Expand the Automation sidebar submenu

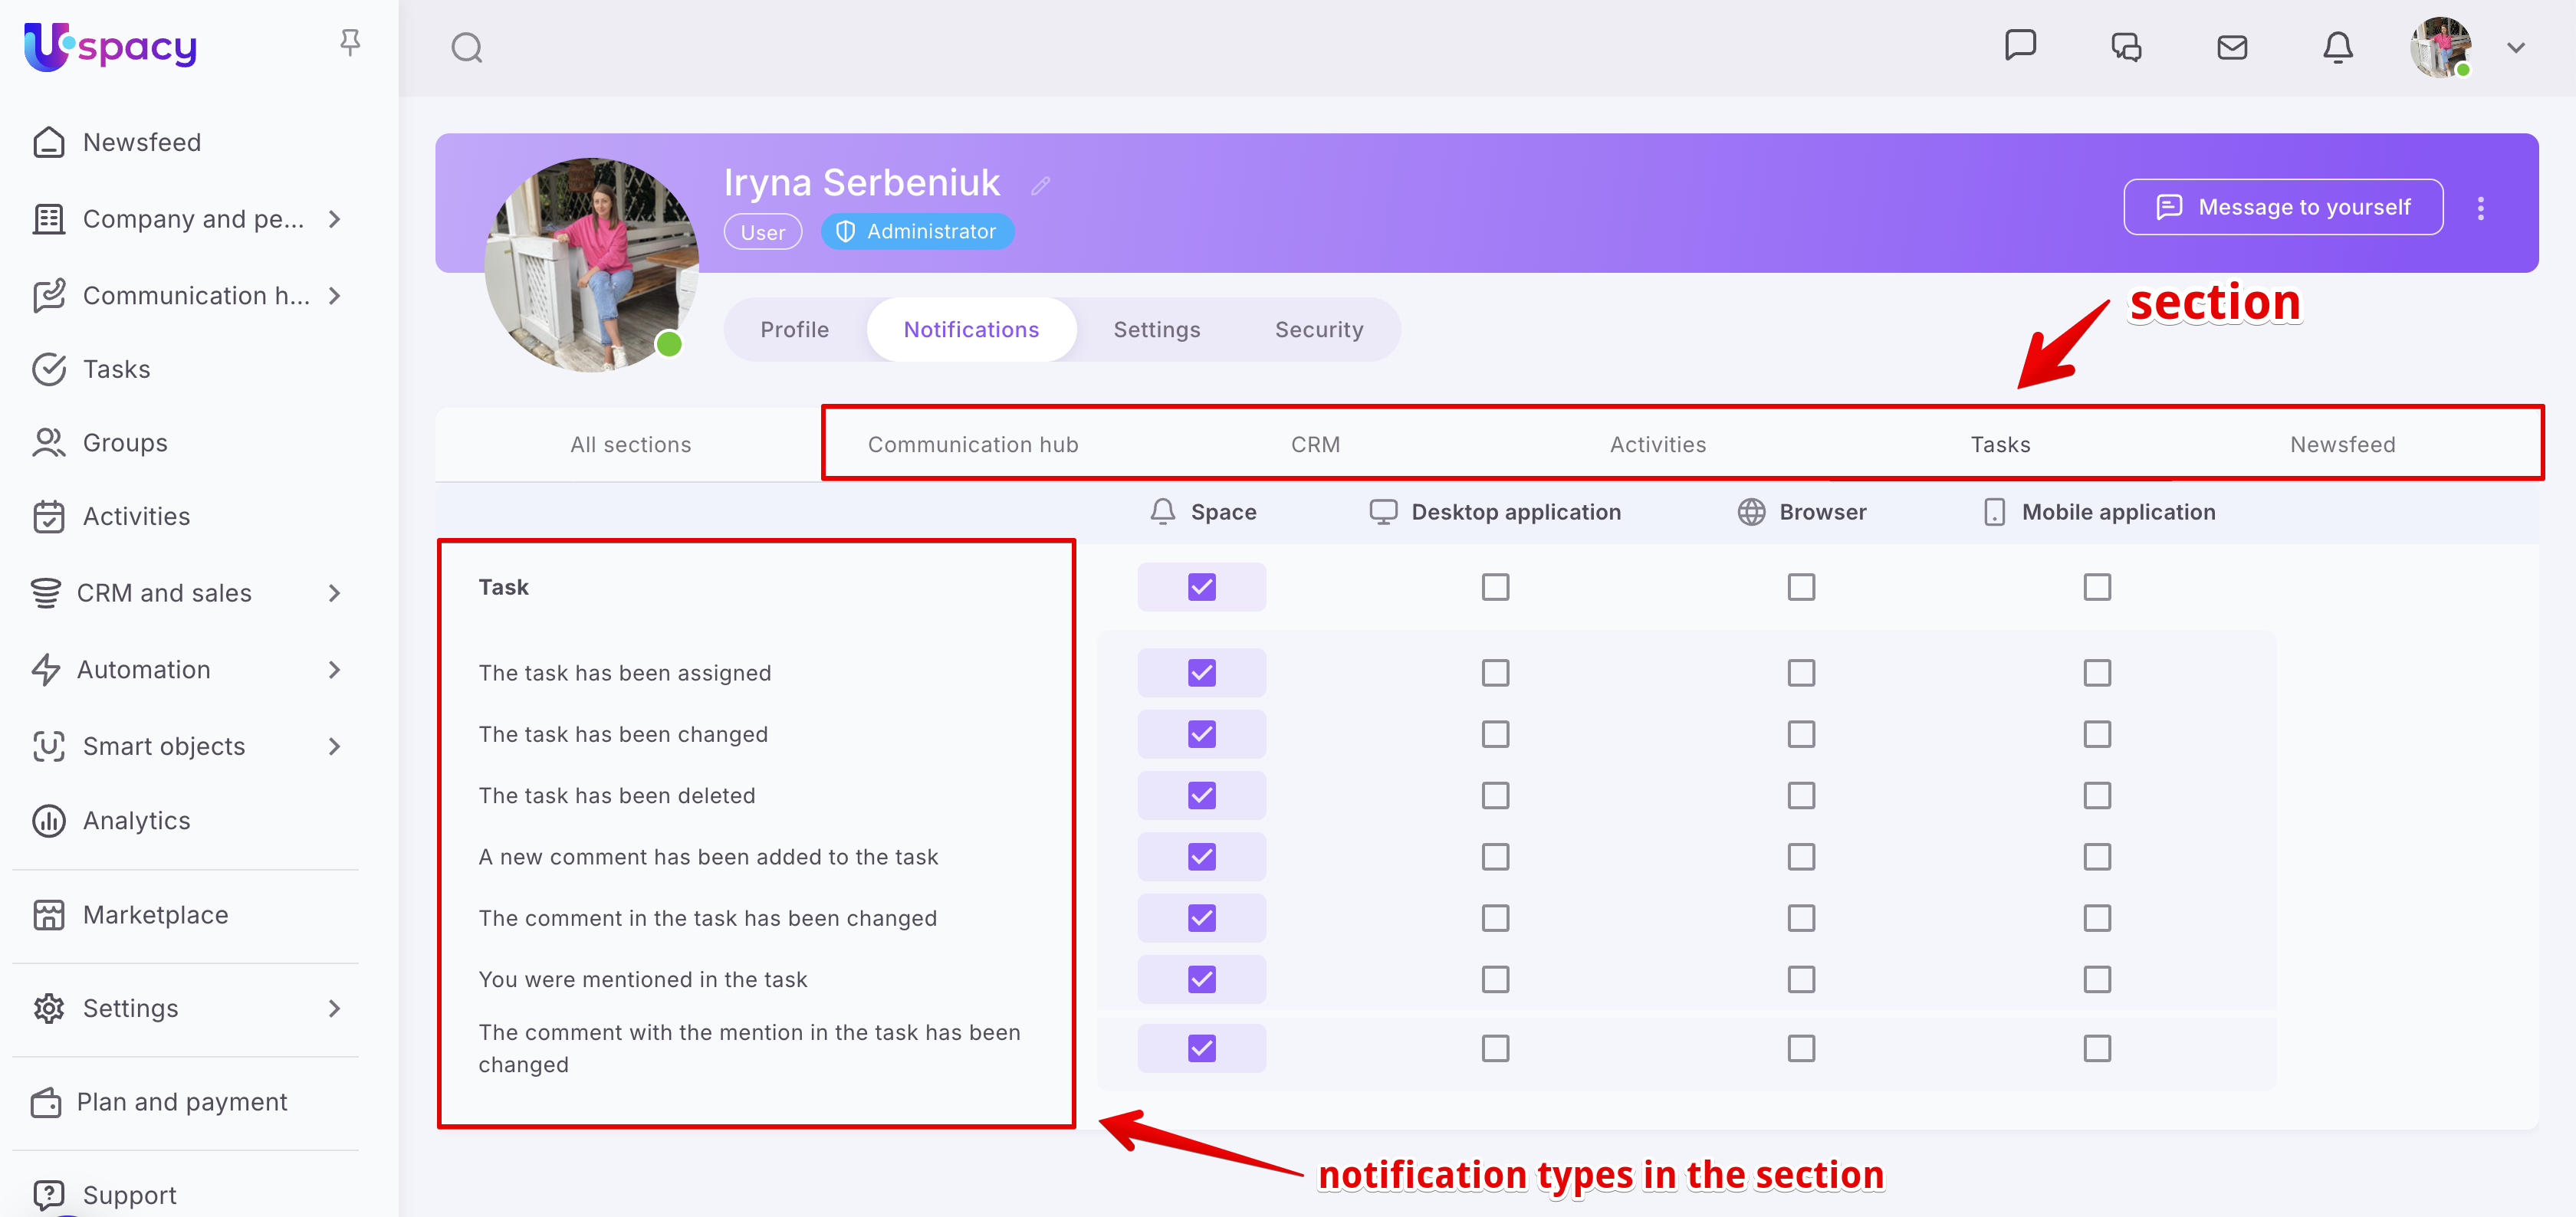(335, 670)
